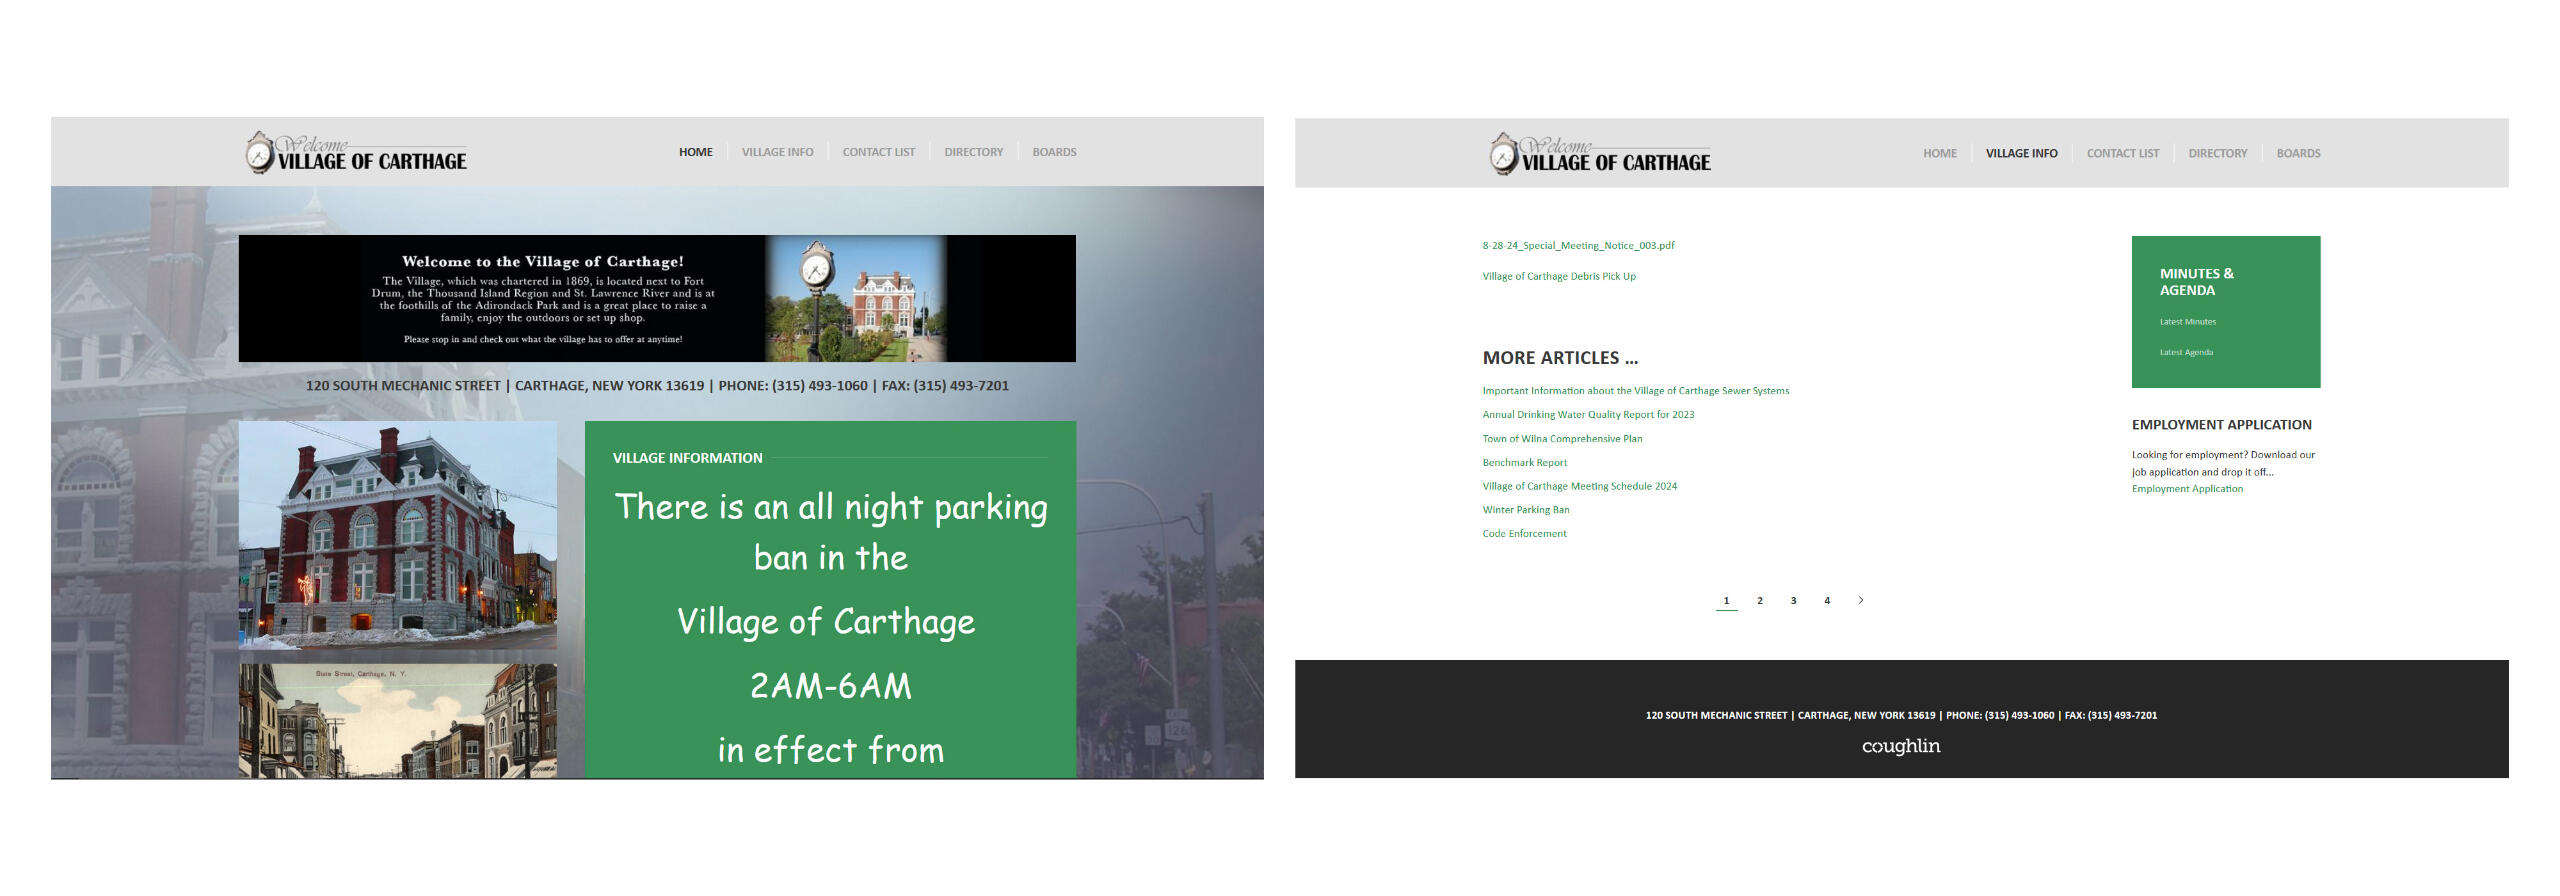Select page 3 in the pagination
Image resolution: width=2560 pixels, height=896 pixels.
pos(1793,600)
